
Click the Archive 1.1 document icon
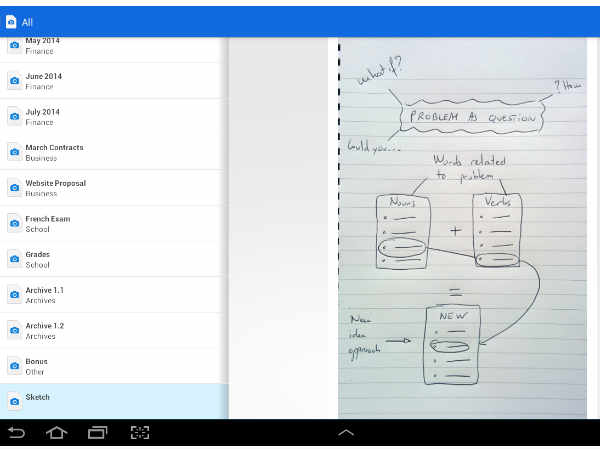pos(14,295)
